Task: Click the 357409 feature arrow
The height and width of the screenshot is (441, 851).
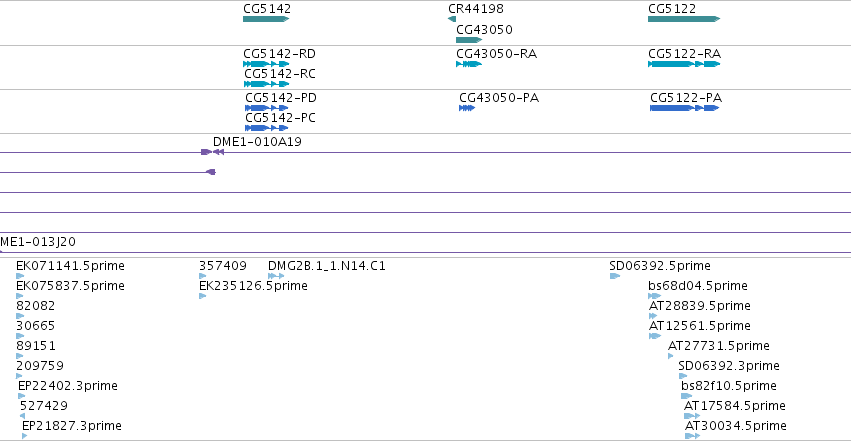Action: pyautogui.click(x=202, y=276)
